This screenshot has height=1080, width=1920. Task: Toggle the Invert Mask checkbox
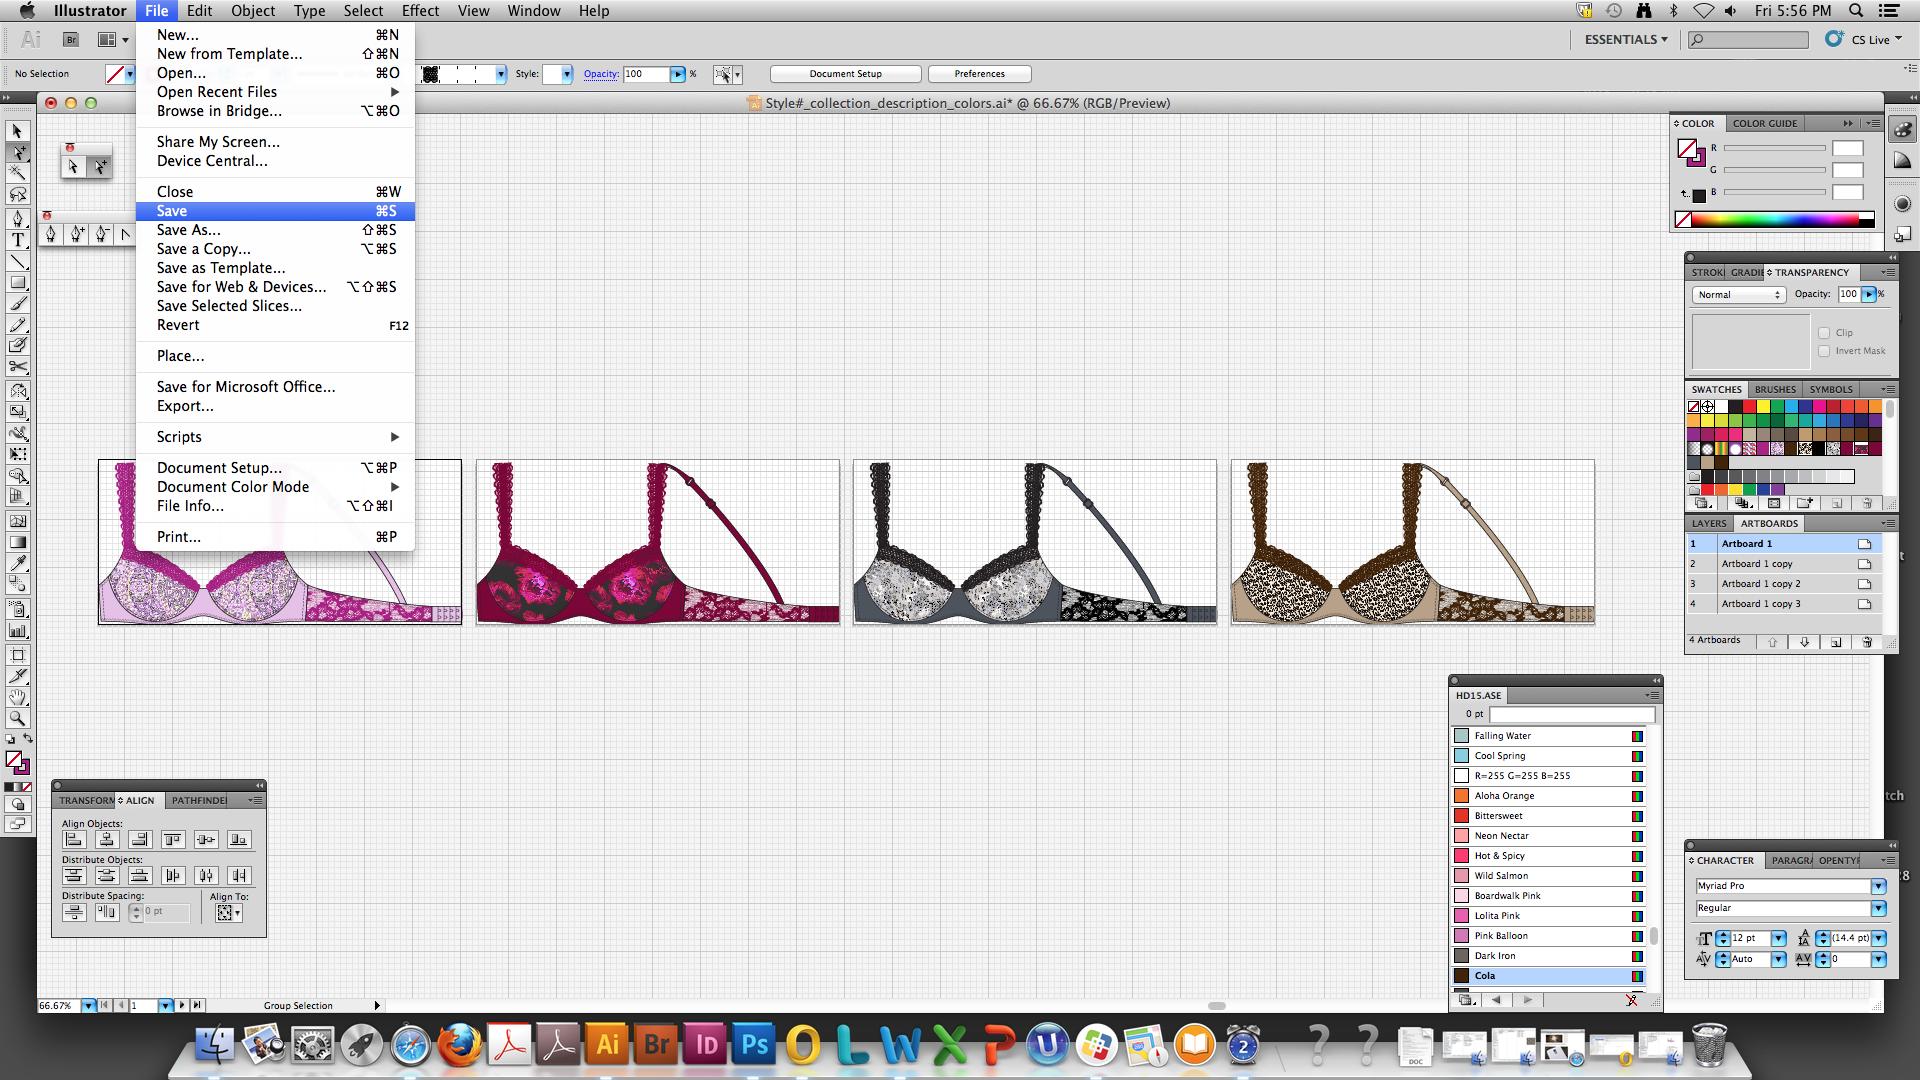tap(1824, 351)
